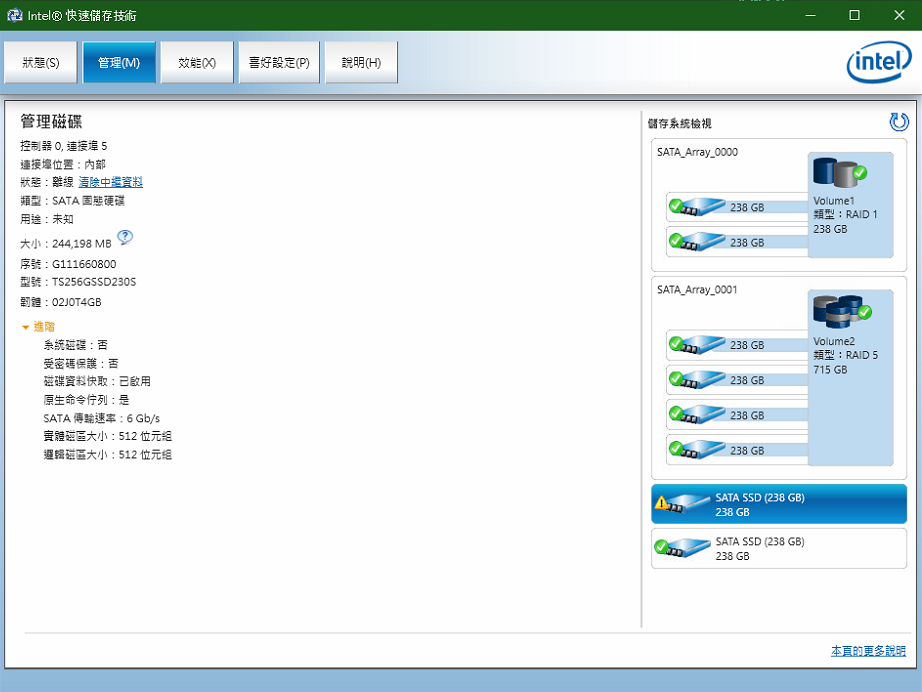Click the 類型：RAID 1 text under Volume1
Viewport: 922px width, 692px height.
click(845, 215)
